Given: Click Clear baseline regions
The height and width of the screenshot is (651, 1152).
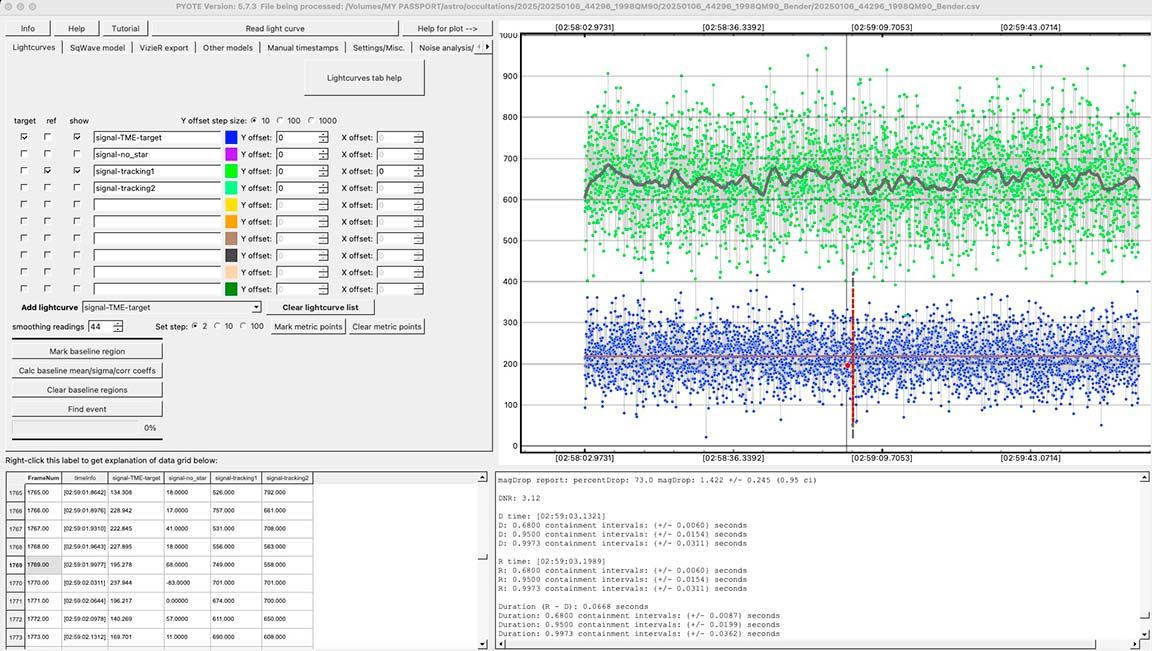Looking at the screenshot, I should 87,389.
